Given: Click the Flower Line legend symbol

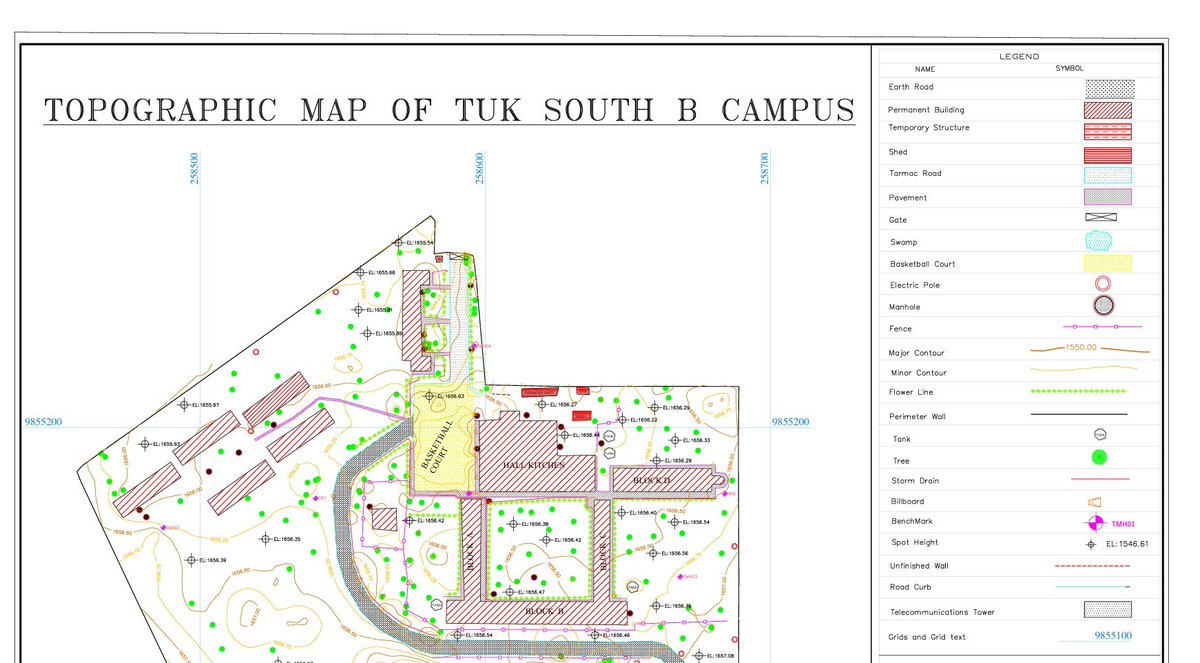Looking at the screenshot, I should [1079, 391].
